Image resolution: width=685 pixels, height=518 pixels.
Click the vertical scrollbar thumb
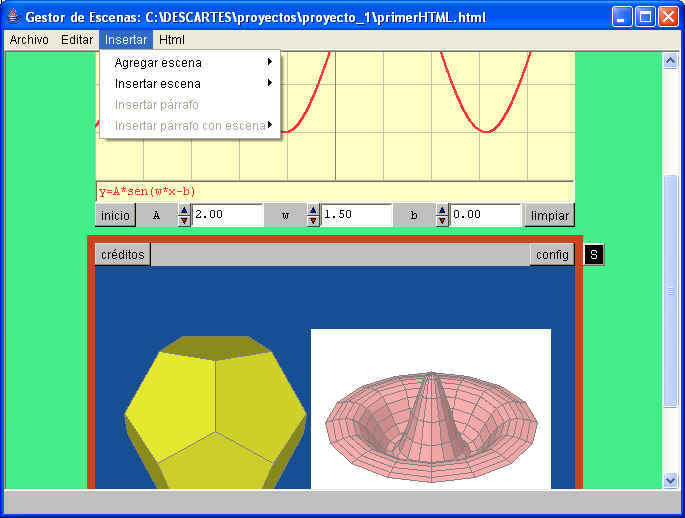pos(671,291)
